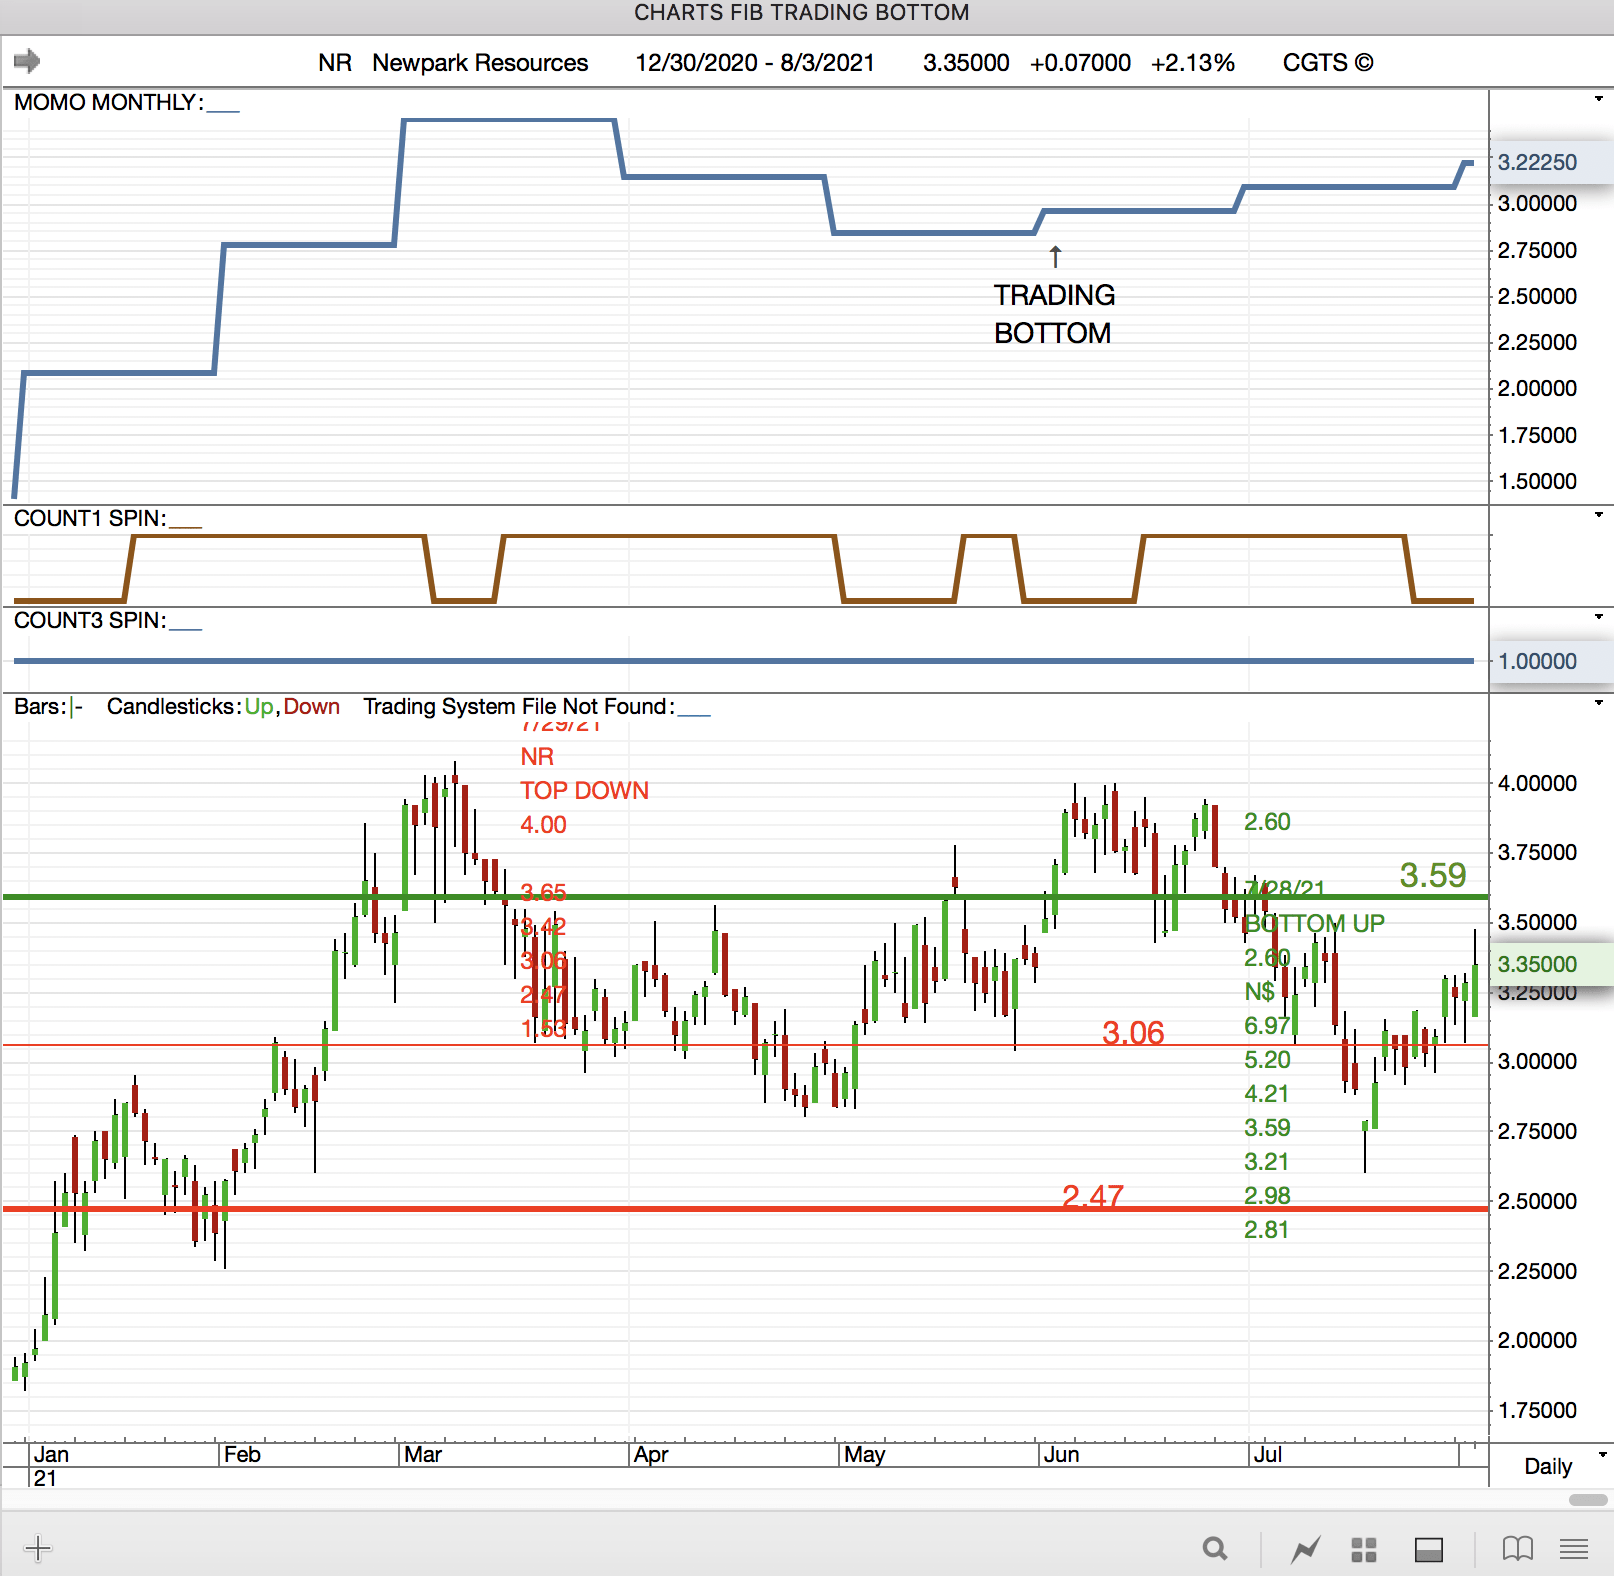Screen dimensions: 1614x1576
Task: Click the Jul month label on time axis
Action: 1268,1454
